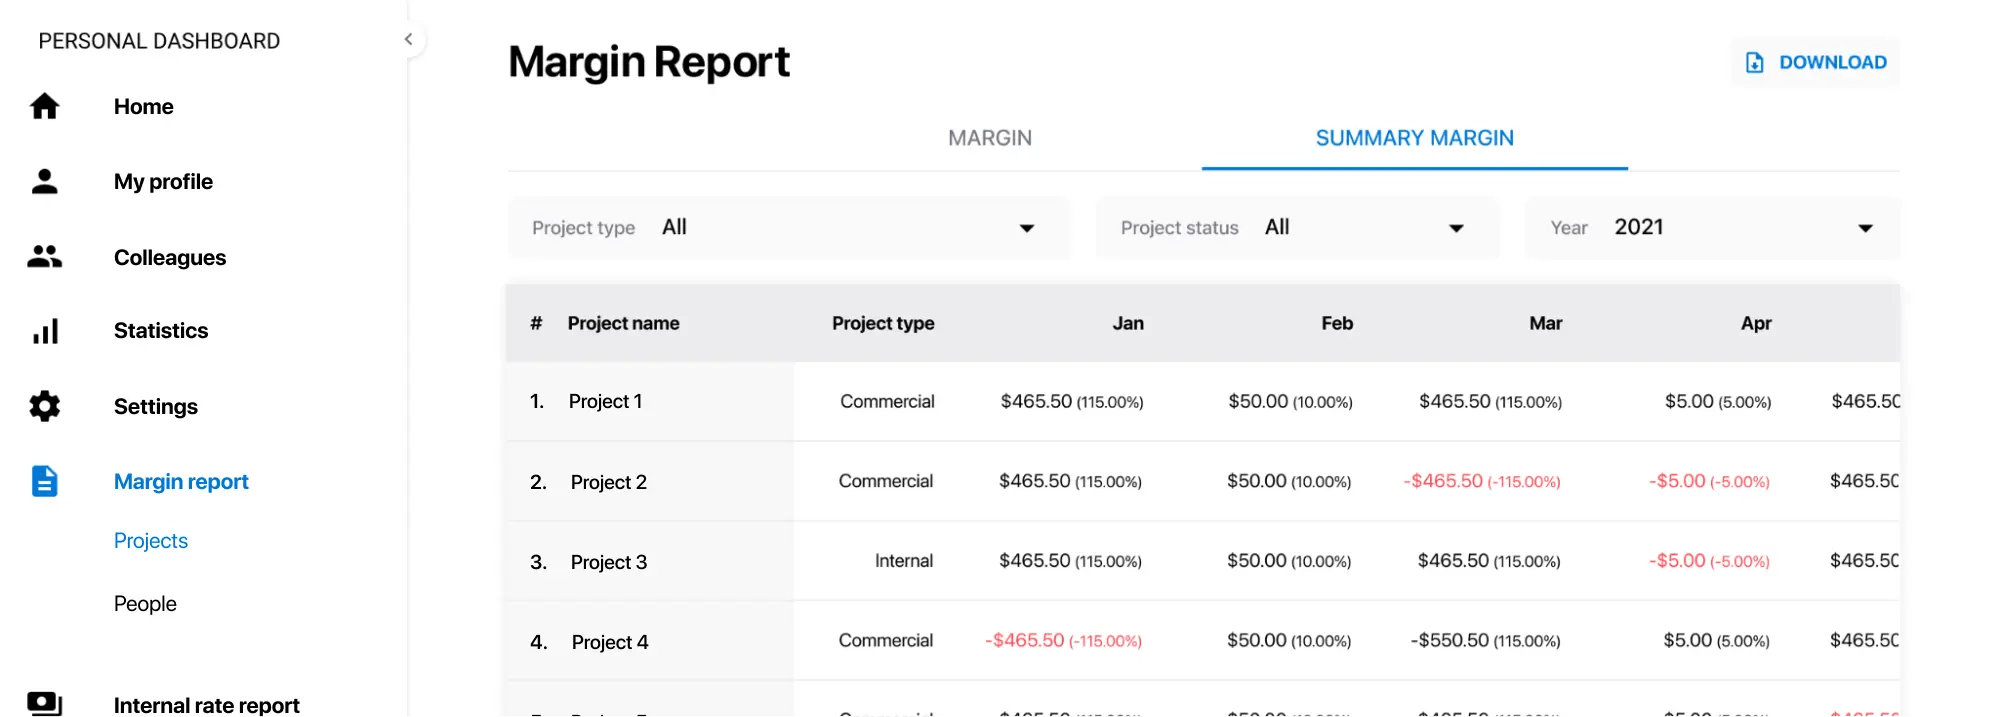Image resolution: width=2000 pixels, height=717 pixels.
Task: Click the download file icon
Action: point(1755,62)
